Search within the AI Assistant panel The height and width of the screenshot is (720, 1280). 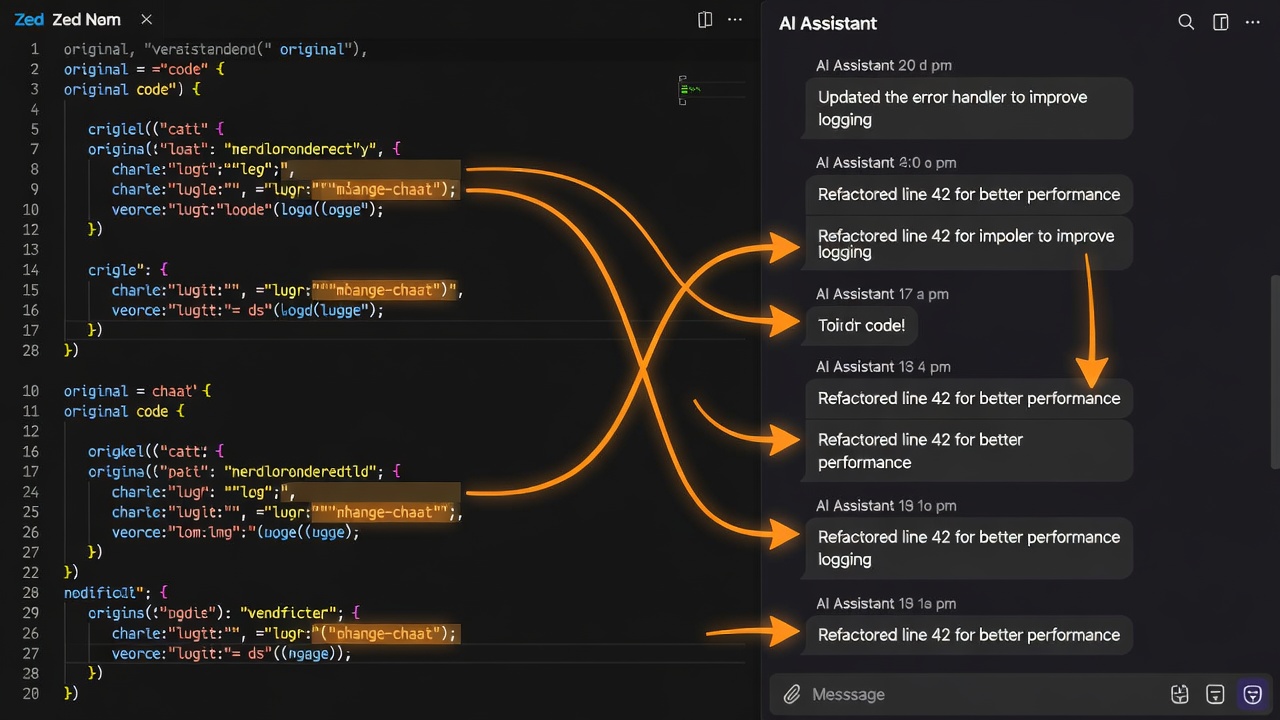[x=1186, y=22]
